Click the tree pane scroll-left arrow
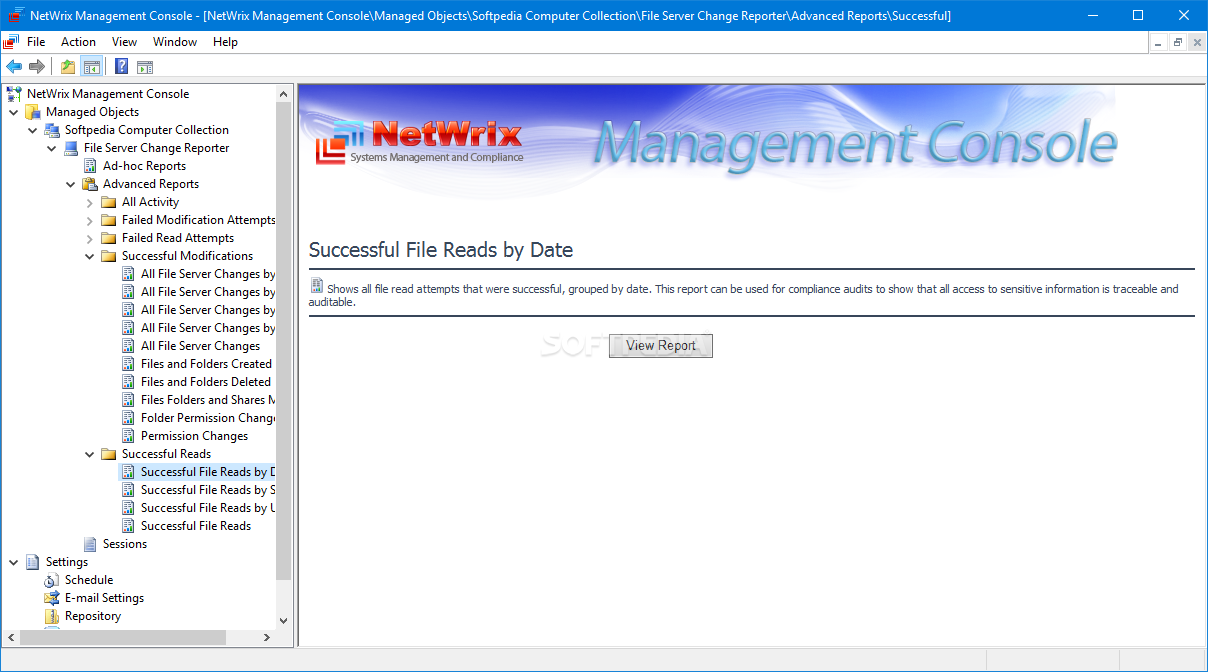Screen dimensions: 1208x672 pyautogui.click(x=10, y=637)
